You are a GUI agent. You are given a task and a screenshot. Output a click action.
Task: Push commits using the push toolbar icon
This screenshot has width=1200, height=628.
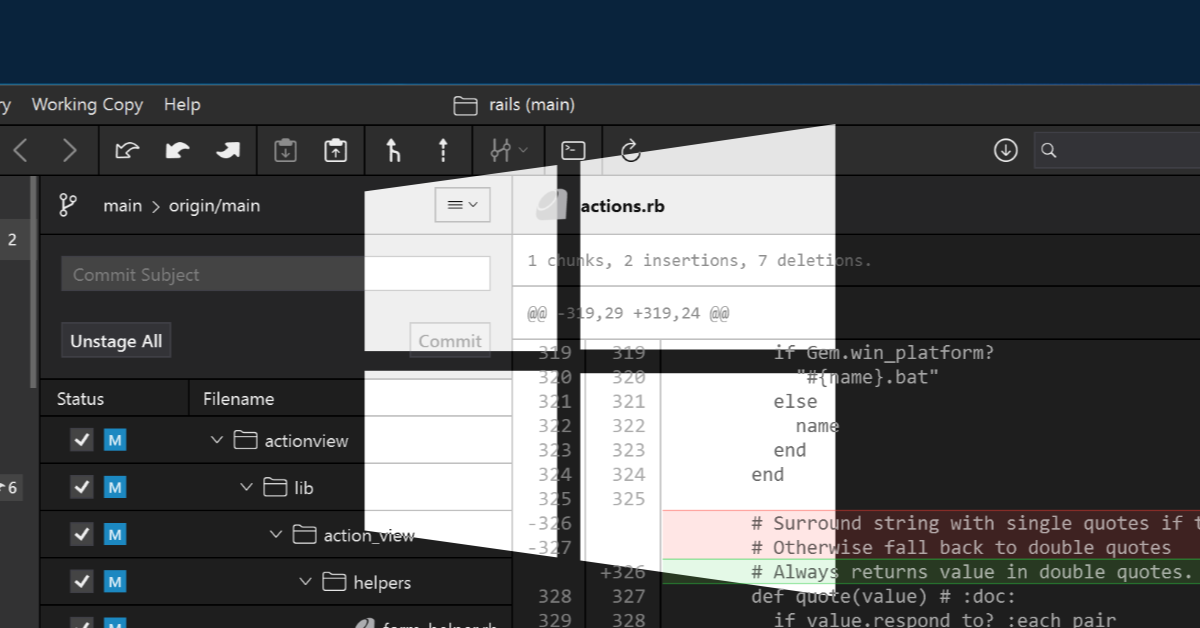[x=228, y=149]
